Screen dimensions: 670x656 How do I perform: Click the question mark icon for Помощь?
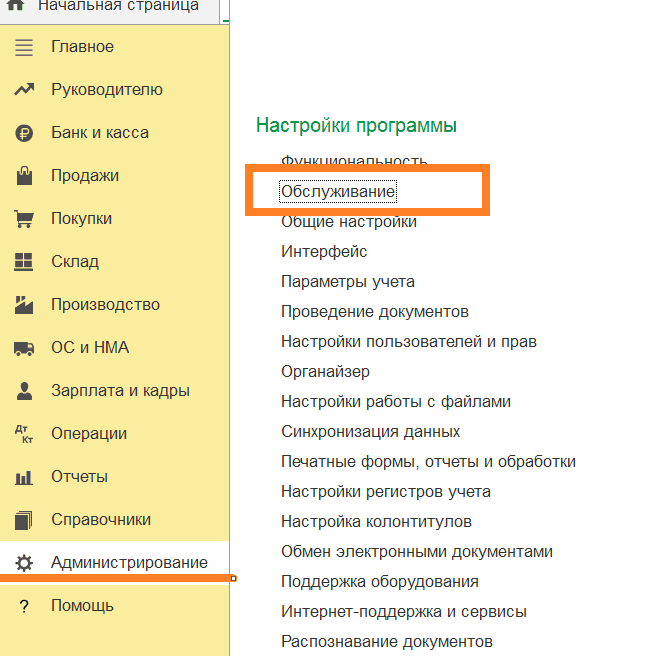tap(24, 606)
